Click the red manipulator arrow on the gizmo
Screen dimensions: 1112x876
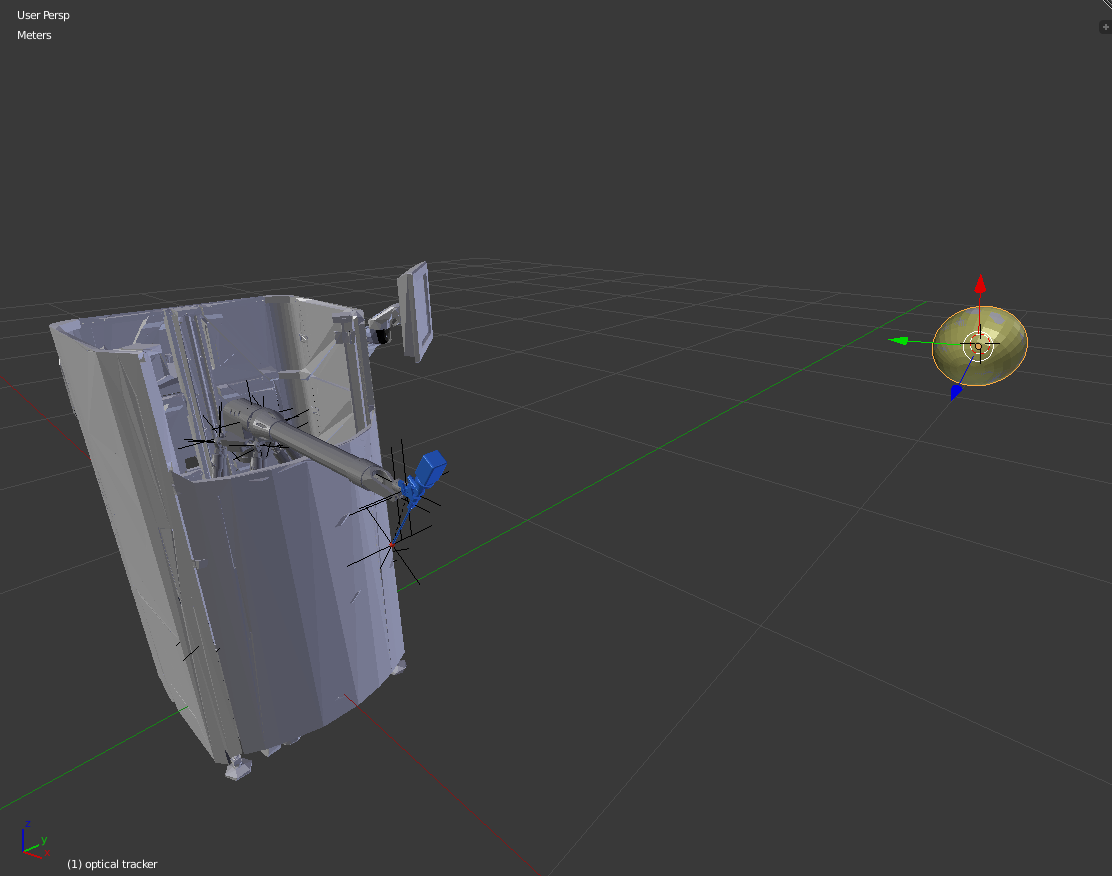(981, 284)
